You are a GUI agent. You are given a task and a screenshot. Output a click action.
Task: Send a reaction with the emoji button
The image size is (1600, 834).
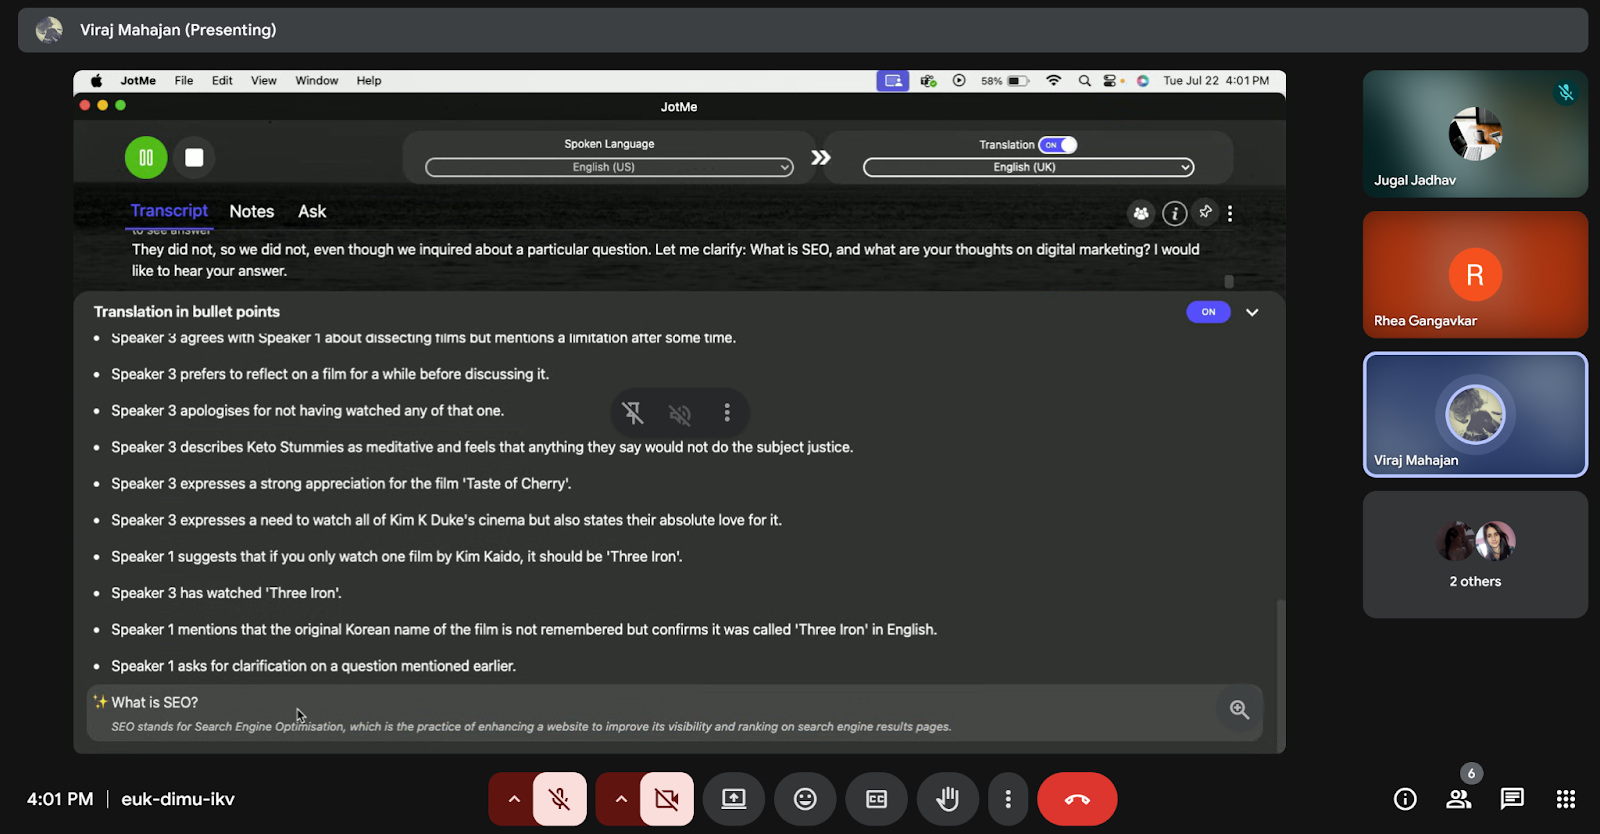click(x=805, y=799)
